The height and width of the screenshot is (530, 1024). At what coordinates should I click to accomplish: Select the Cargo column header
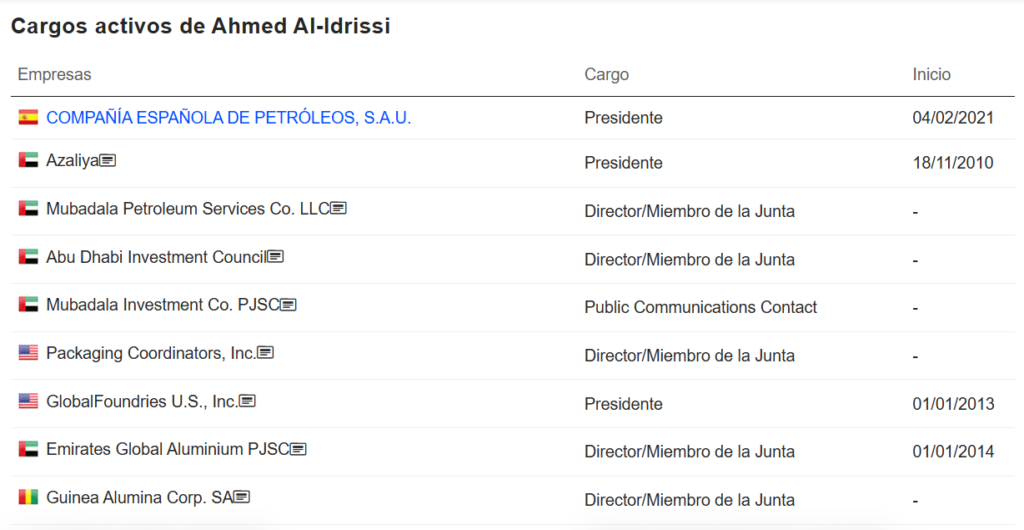coord(607,74)
